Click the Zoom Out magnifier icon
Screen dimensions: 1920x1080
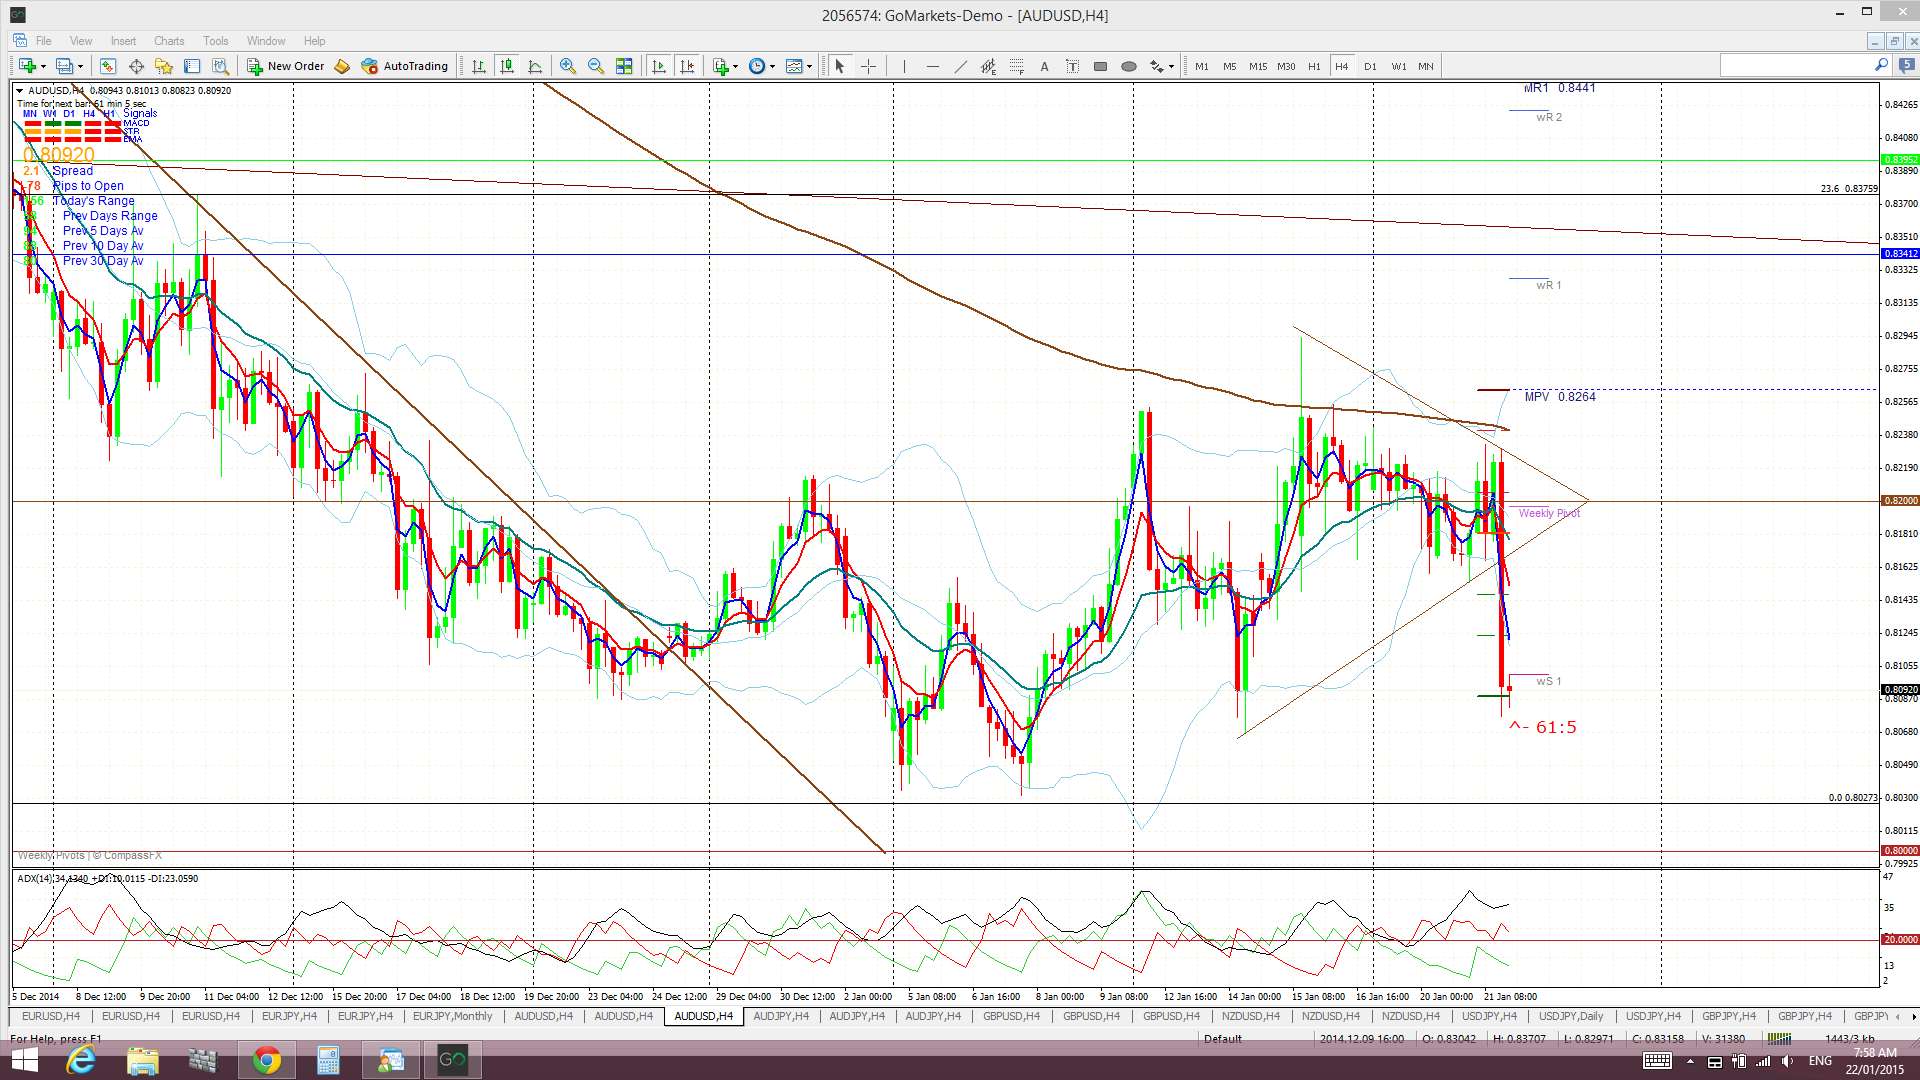click(x=596, y=66)
